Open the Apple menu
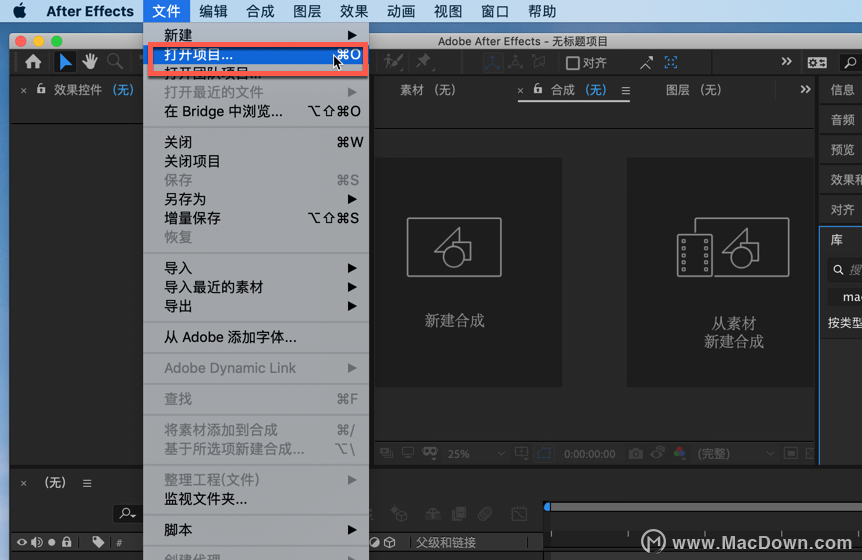The height and width of the screenshot is (560, 862). coord(20,11)
